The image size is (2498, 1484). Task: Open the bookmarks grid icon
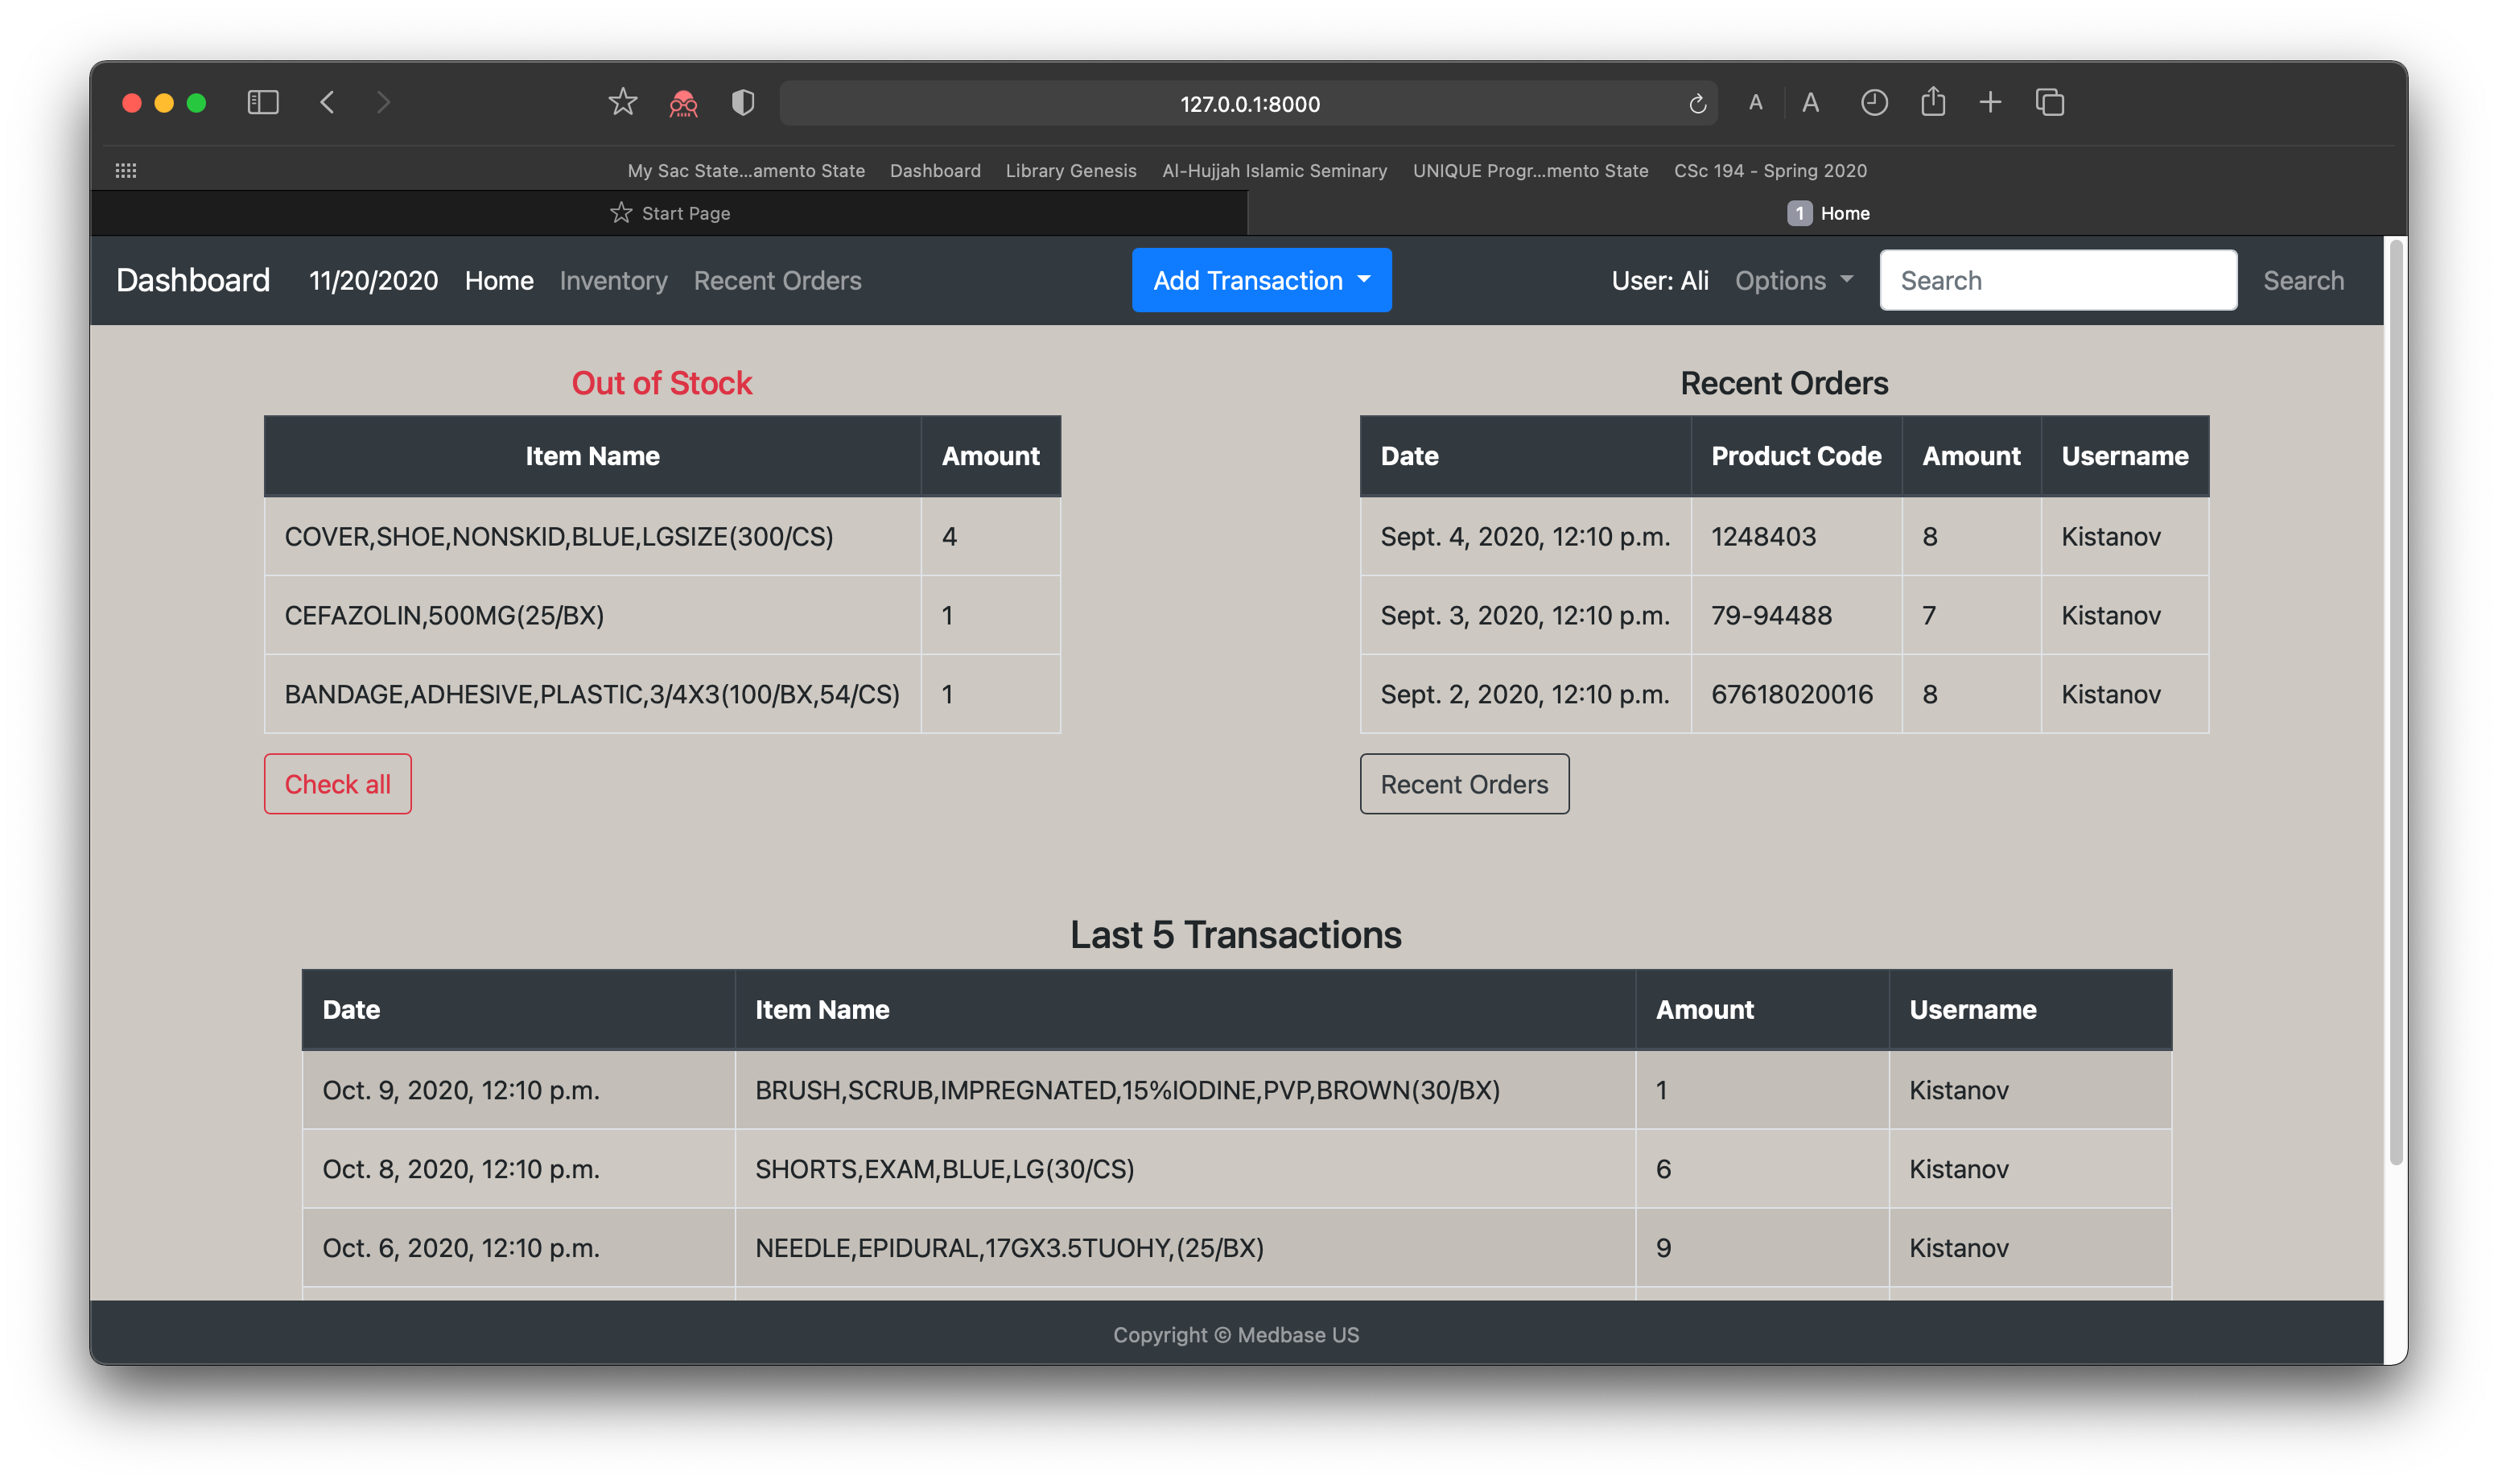click(126, 170)
